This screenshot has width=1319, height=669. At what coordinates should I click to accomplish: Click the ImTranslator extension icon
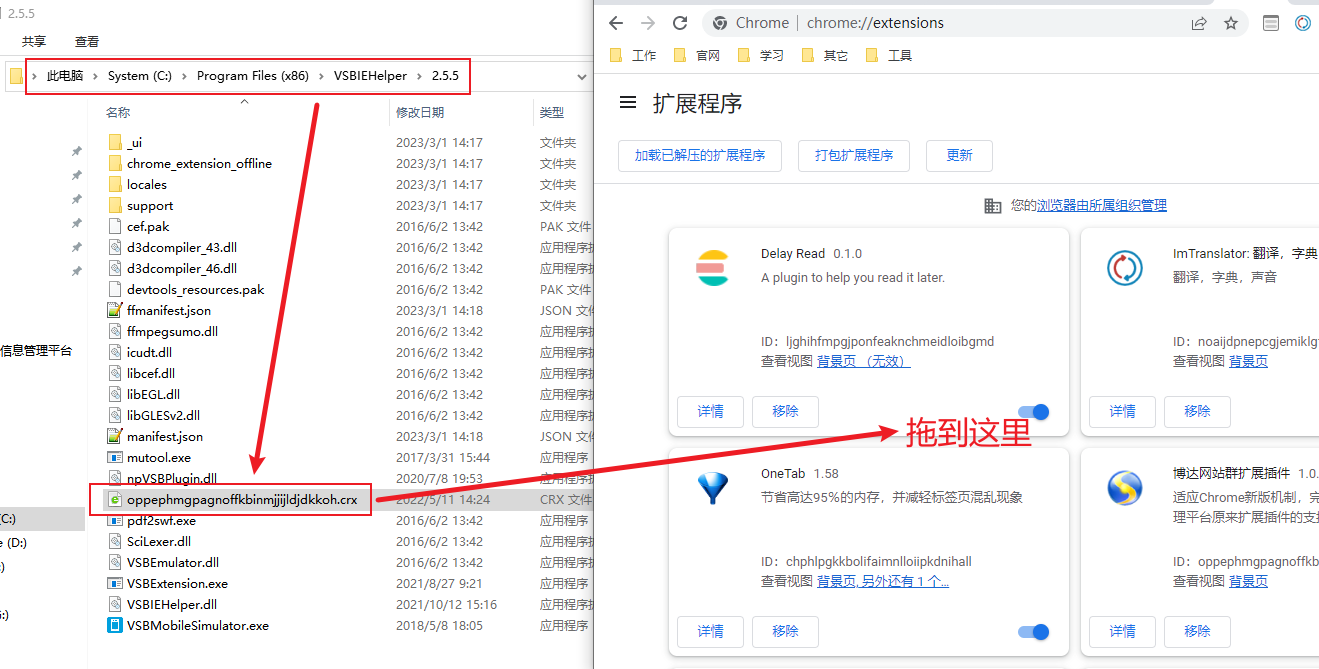pyautogui.click(x=1125, y=268)
